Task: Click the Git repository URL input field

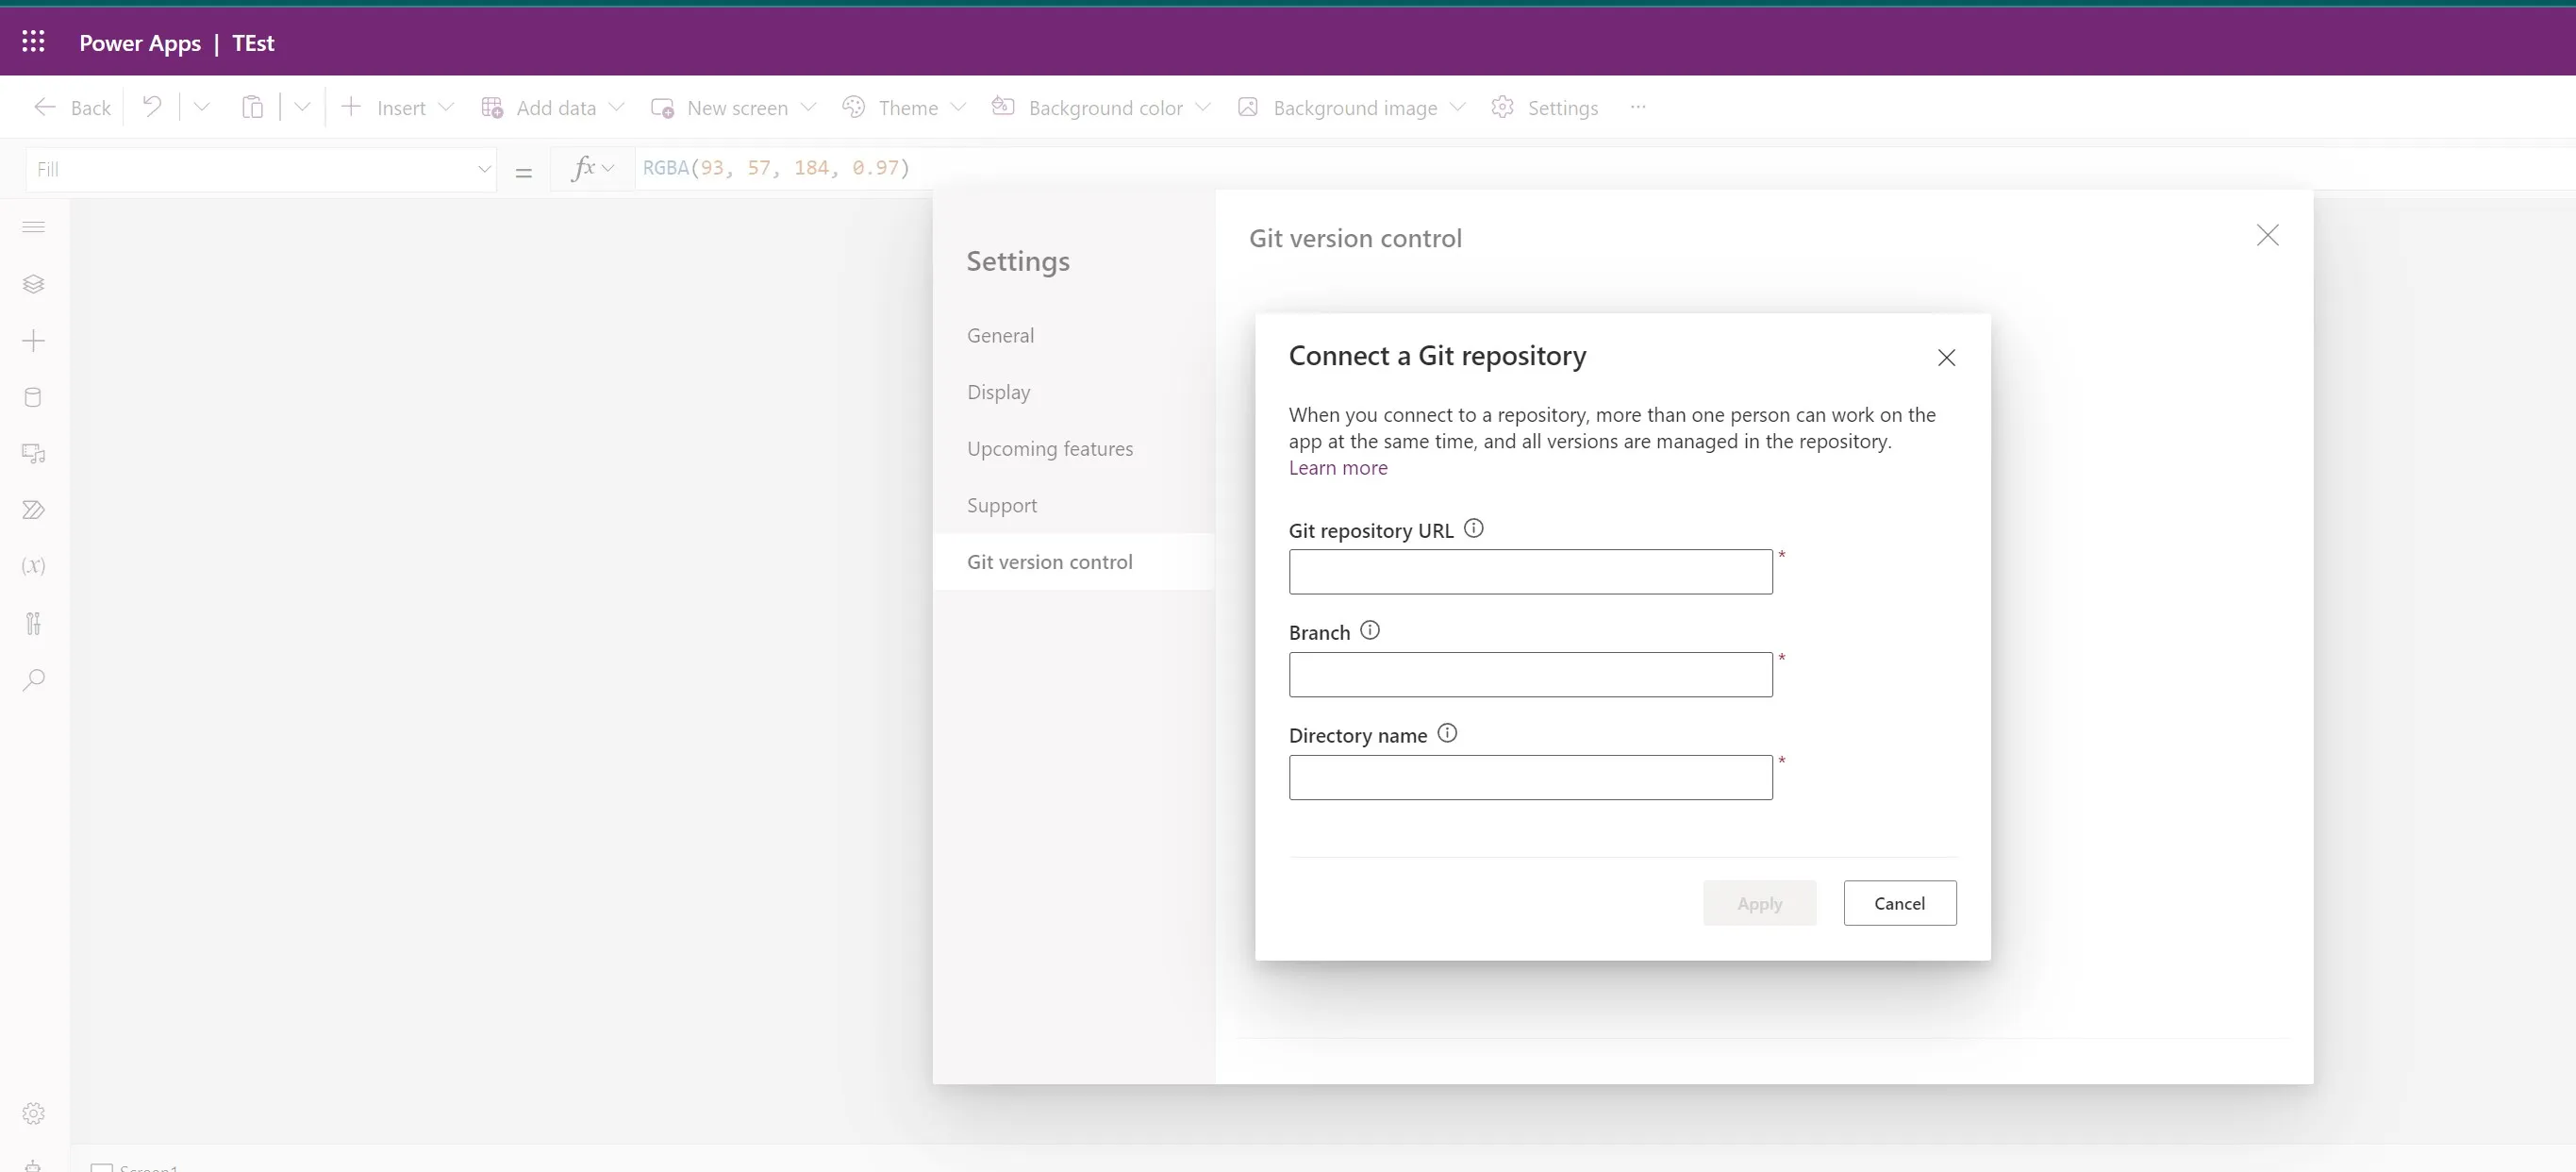Action: tap(1529, 572)
